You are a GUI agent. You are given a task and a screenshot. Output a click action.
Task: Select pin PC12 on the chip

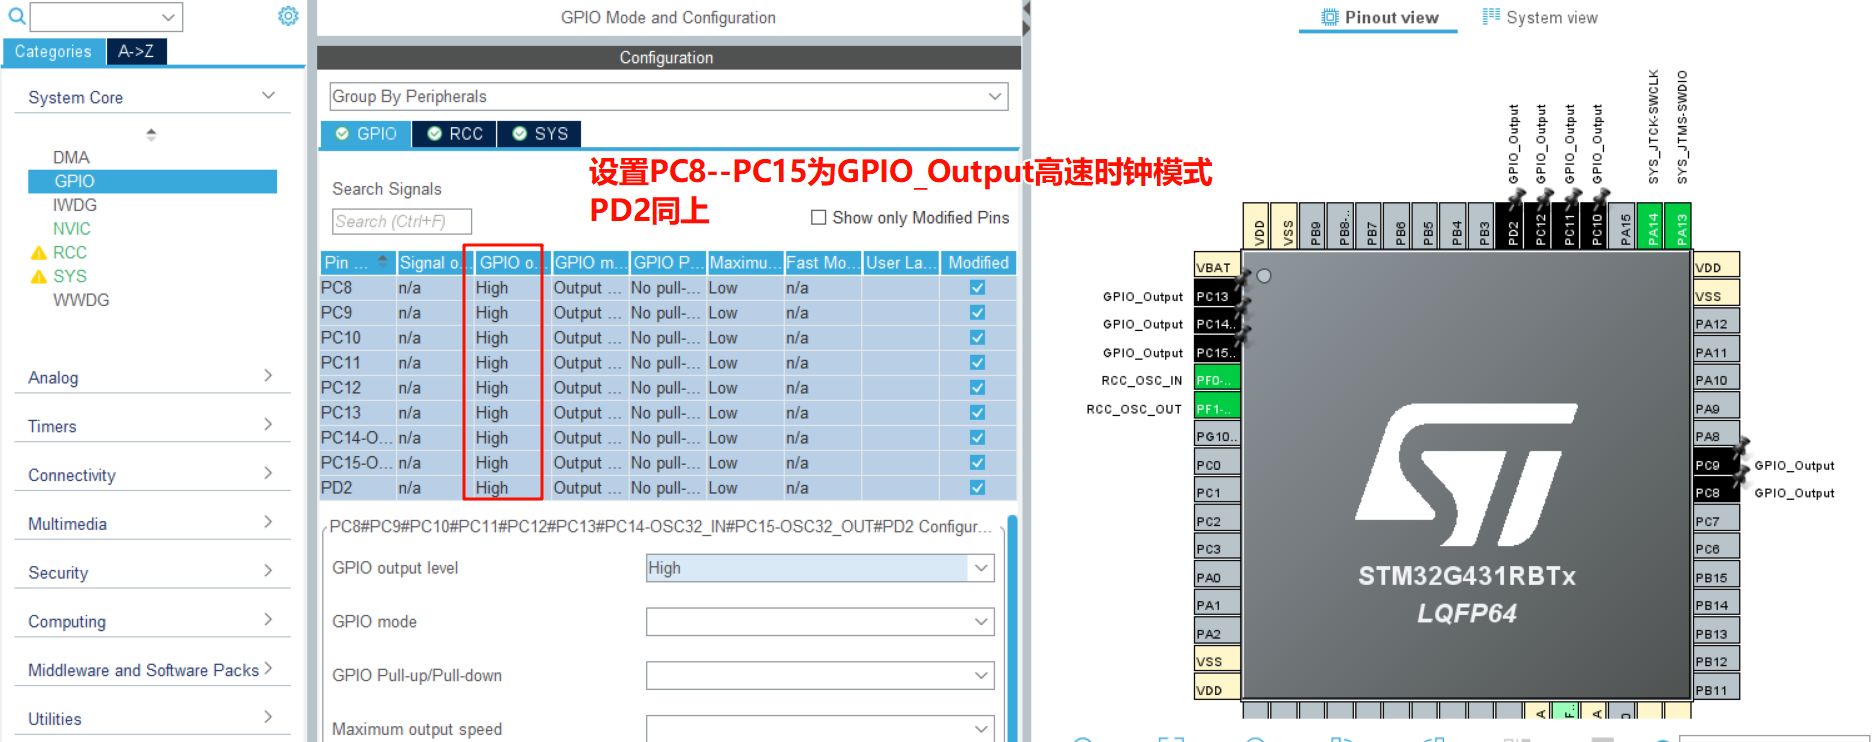click(x=1540, y=226)
